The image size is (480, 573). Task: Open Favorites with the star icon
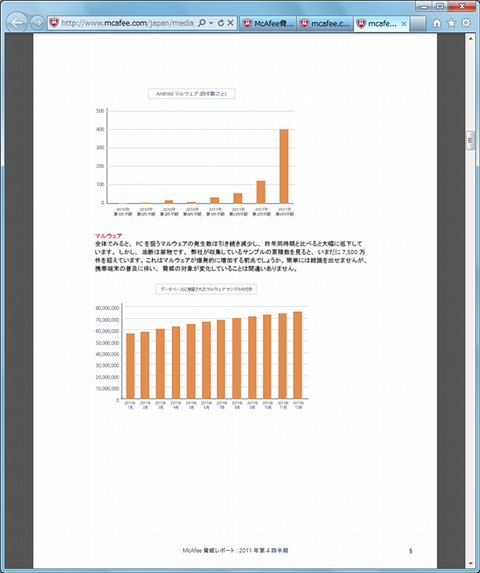452,23
